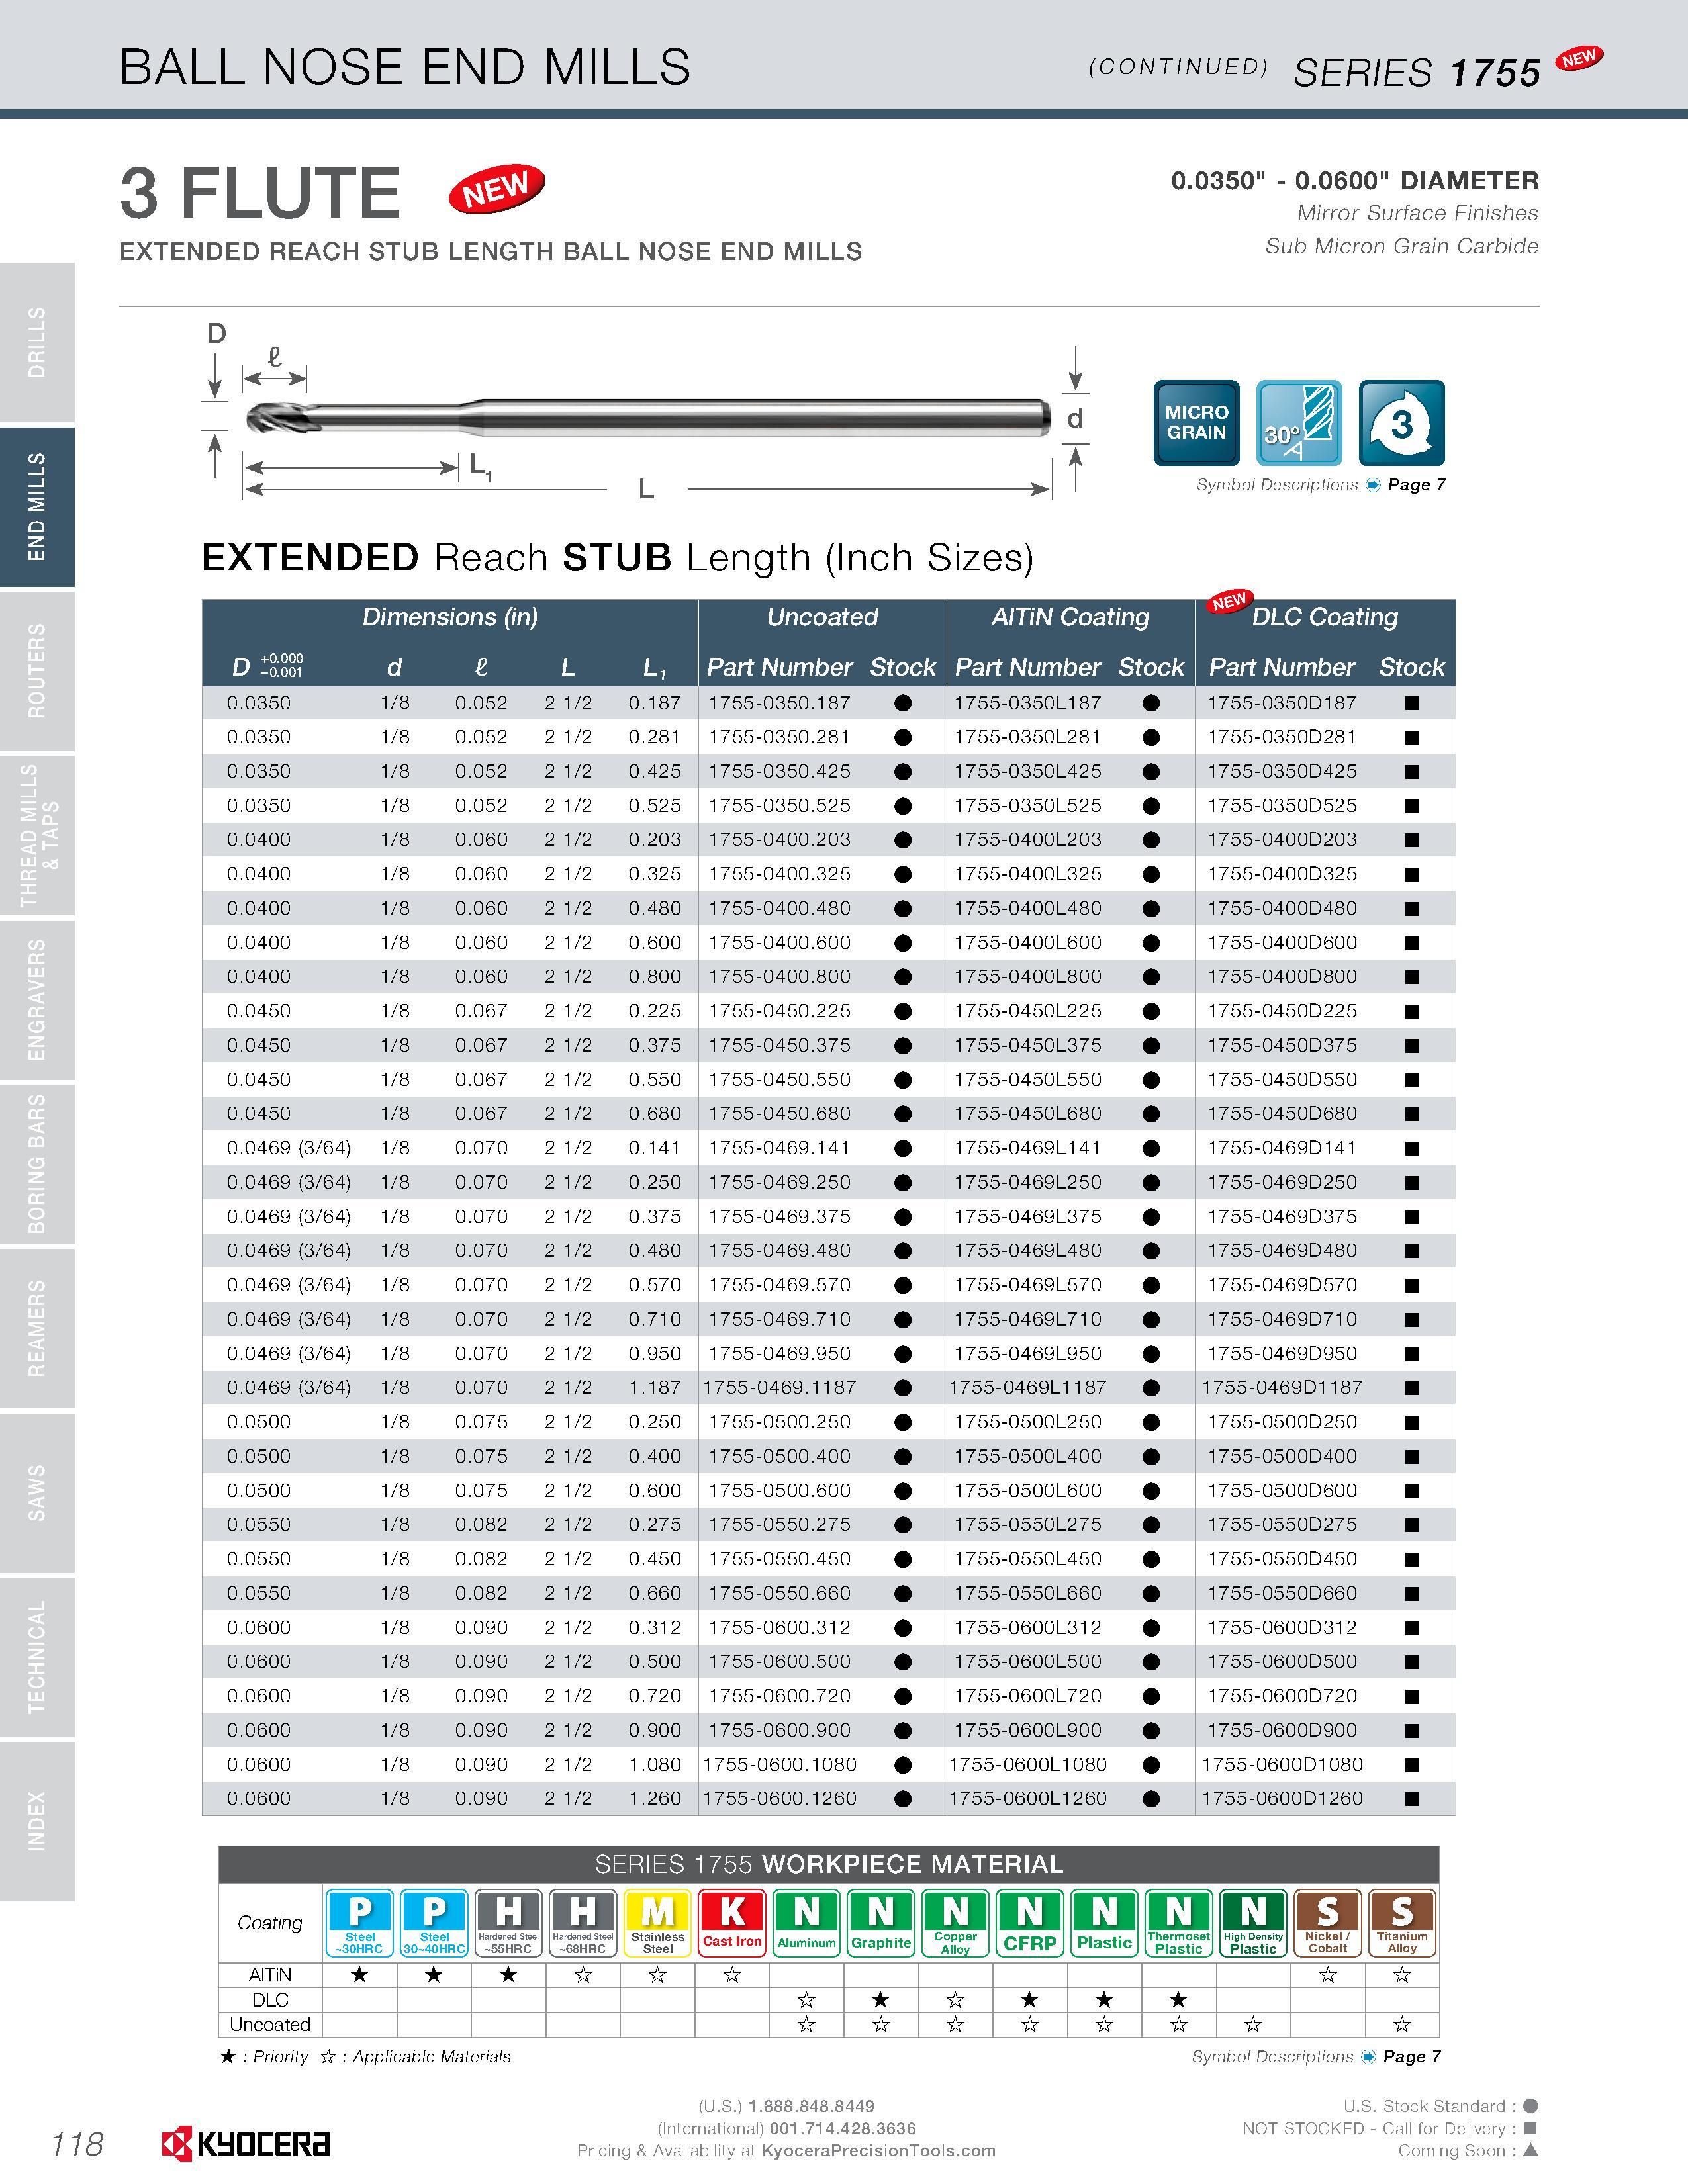Click part number 1755-0450D550
This screenshot has width=1688, height=2184.
click(1282, 1080)
